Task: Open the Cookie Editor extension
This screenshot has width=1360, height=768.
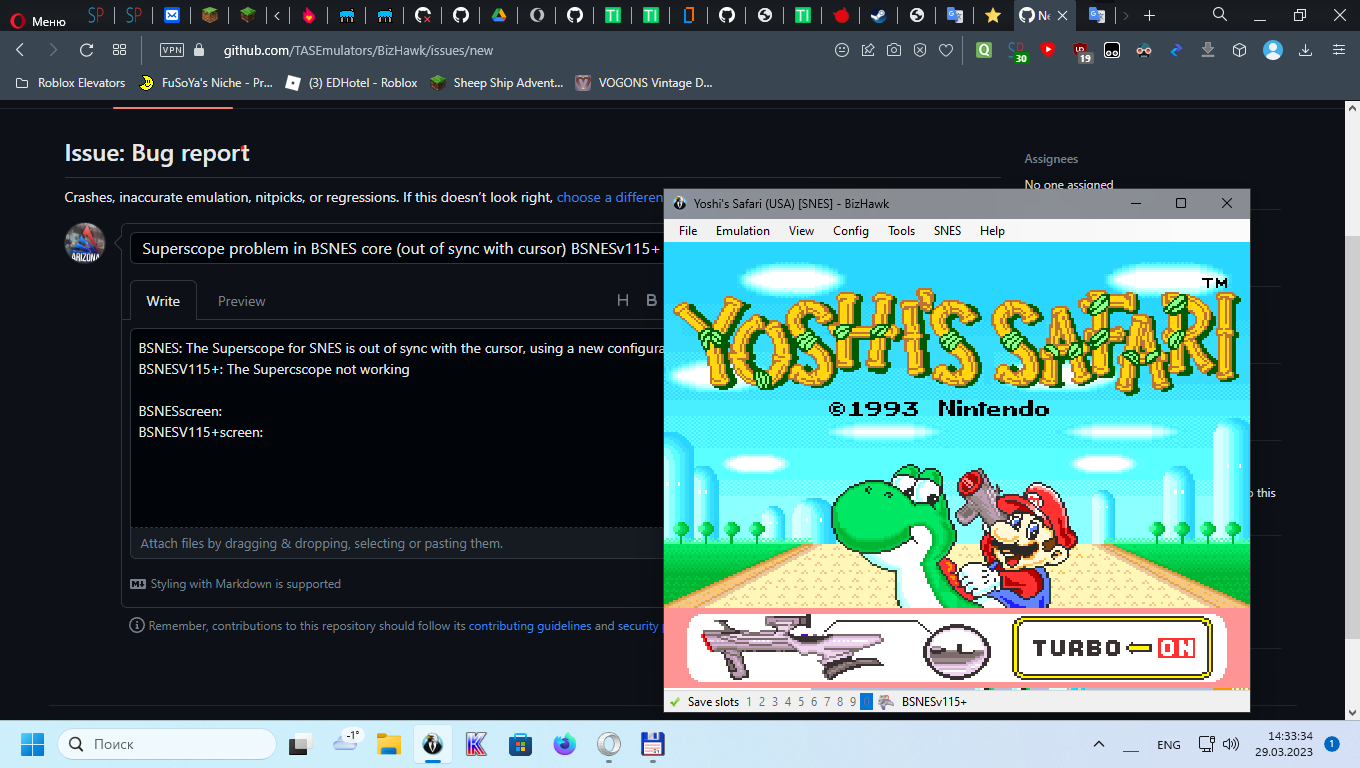Action: 1111,49
